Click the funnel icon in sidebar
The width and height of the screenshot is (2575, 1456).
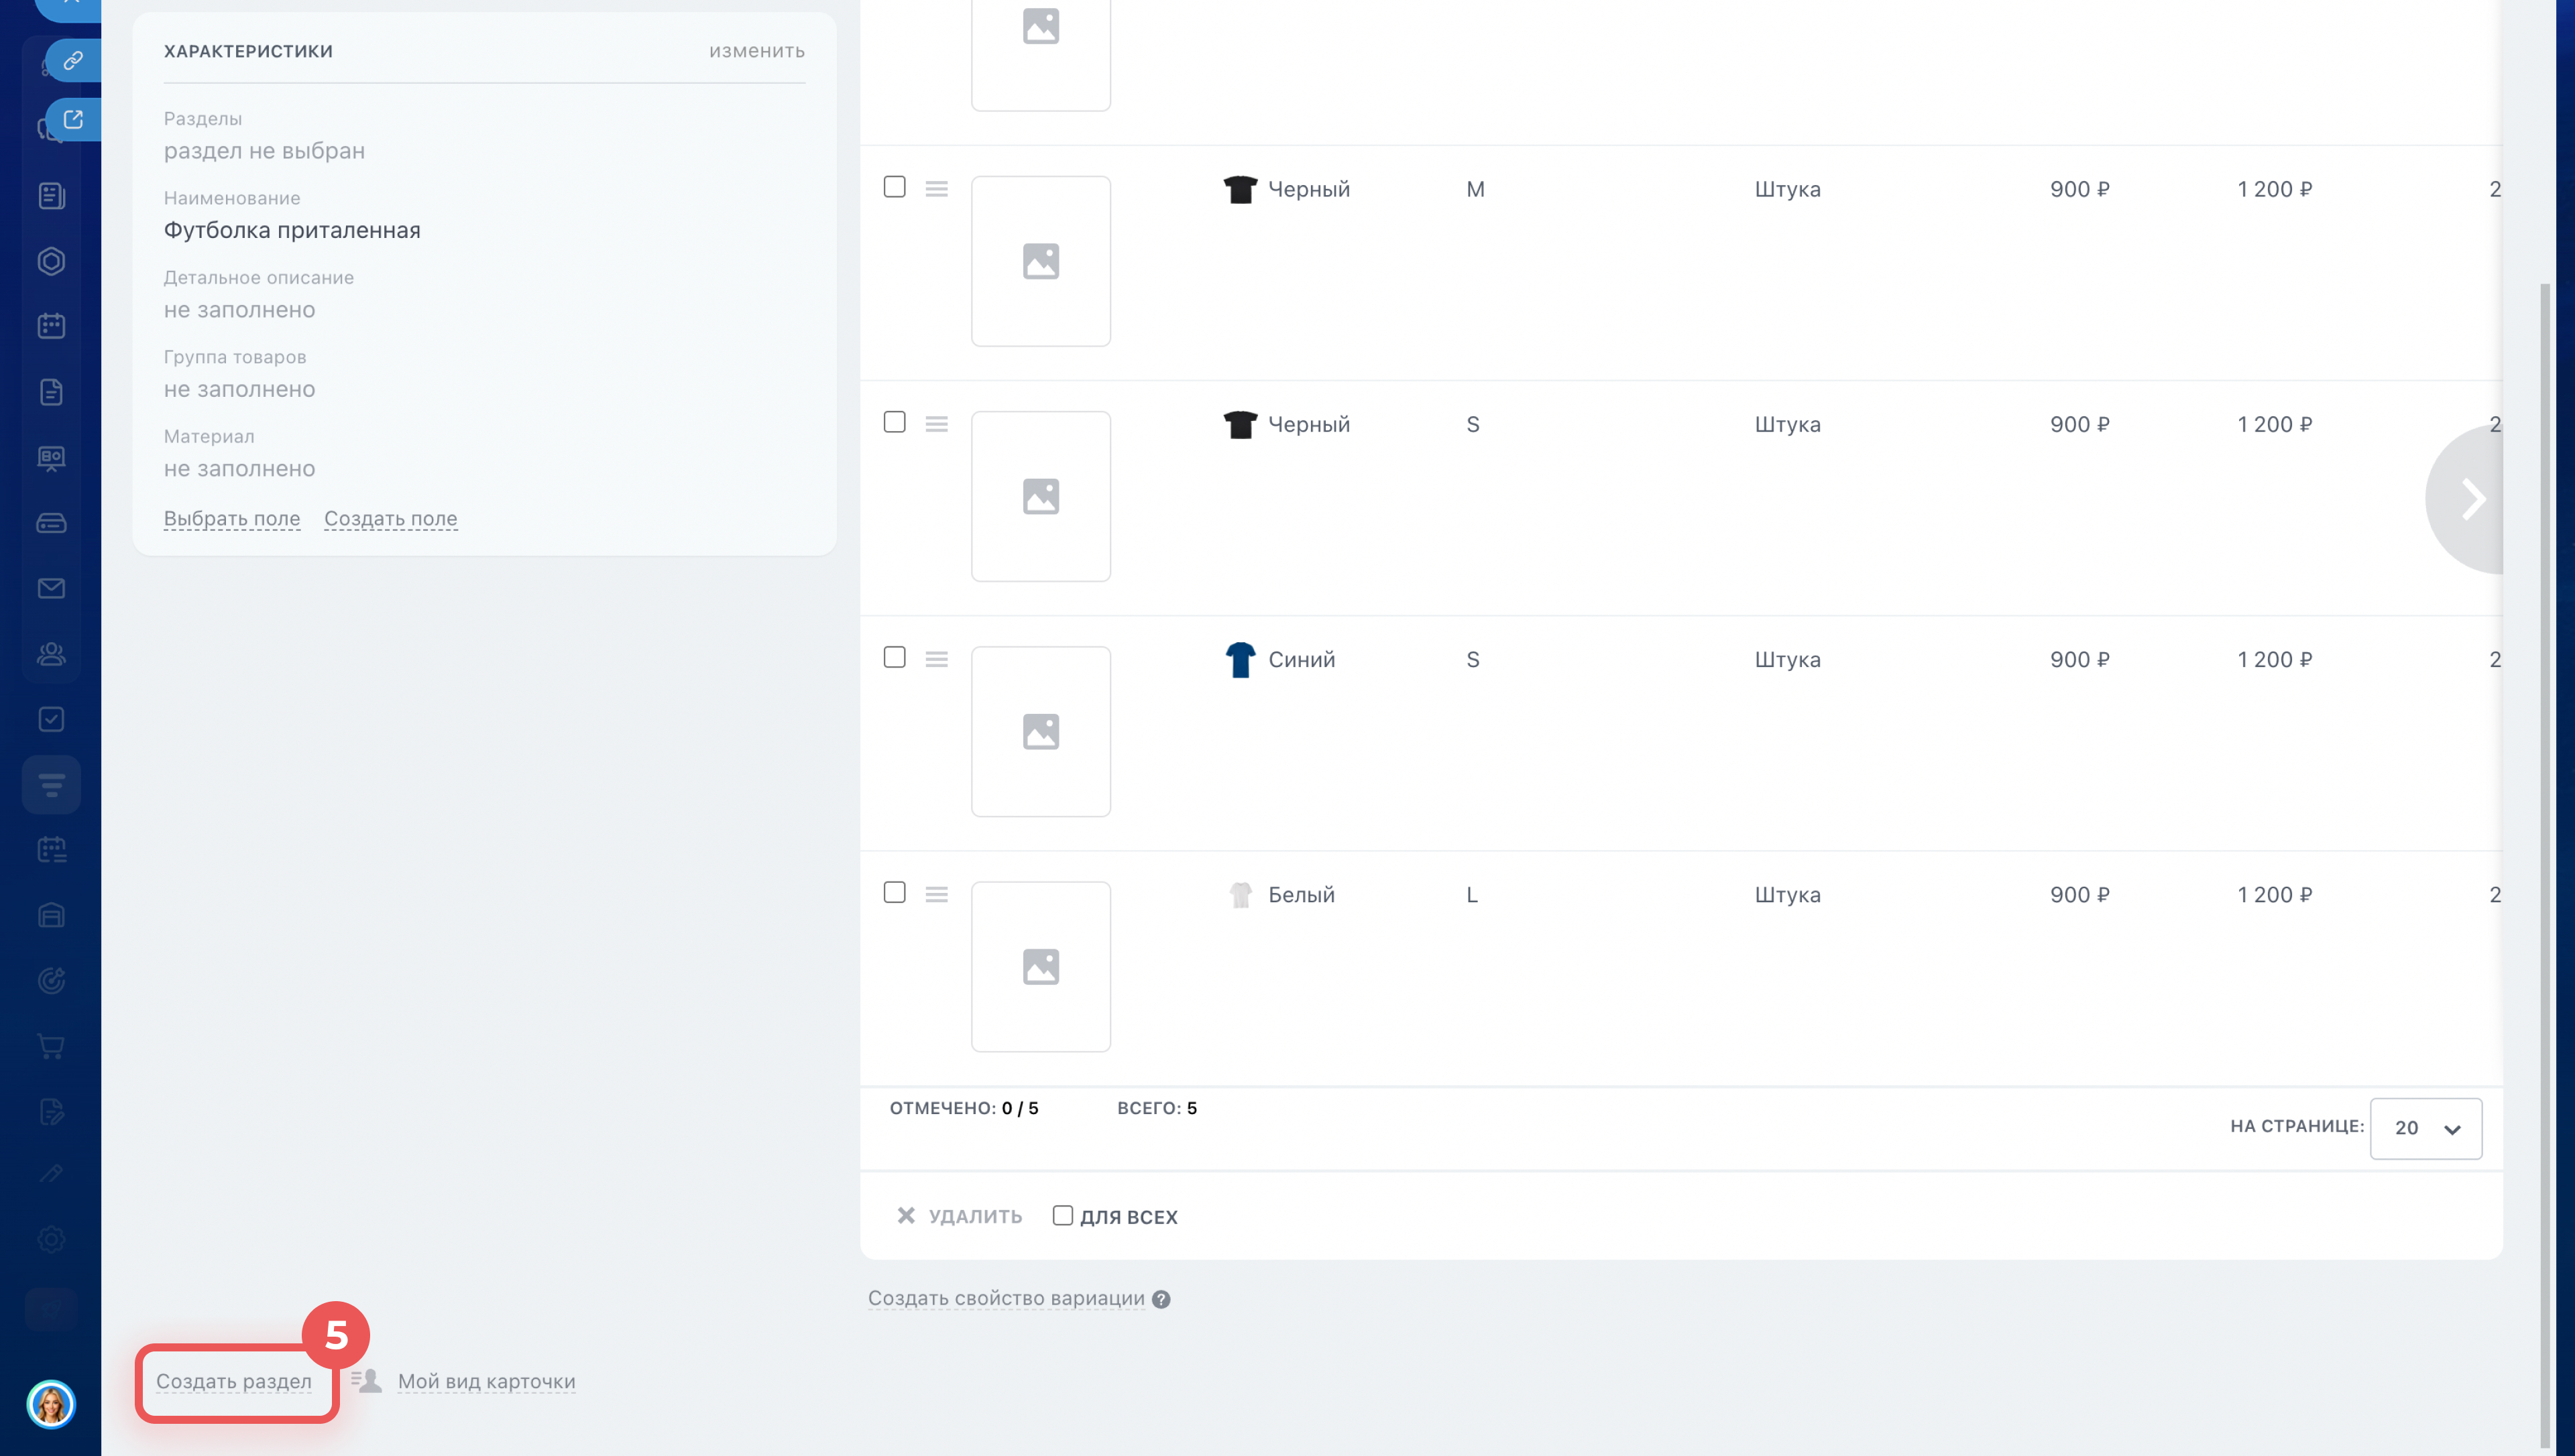[x=51, y=784]
